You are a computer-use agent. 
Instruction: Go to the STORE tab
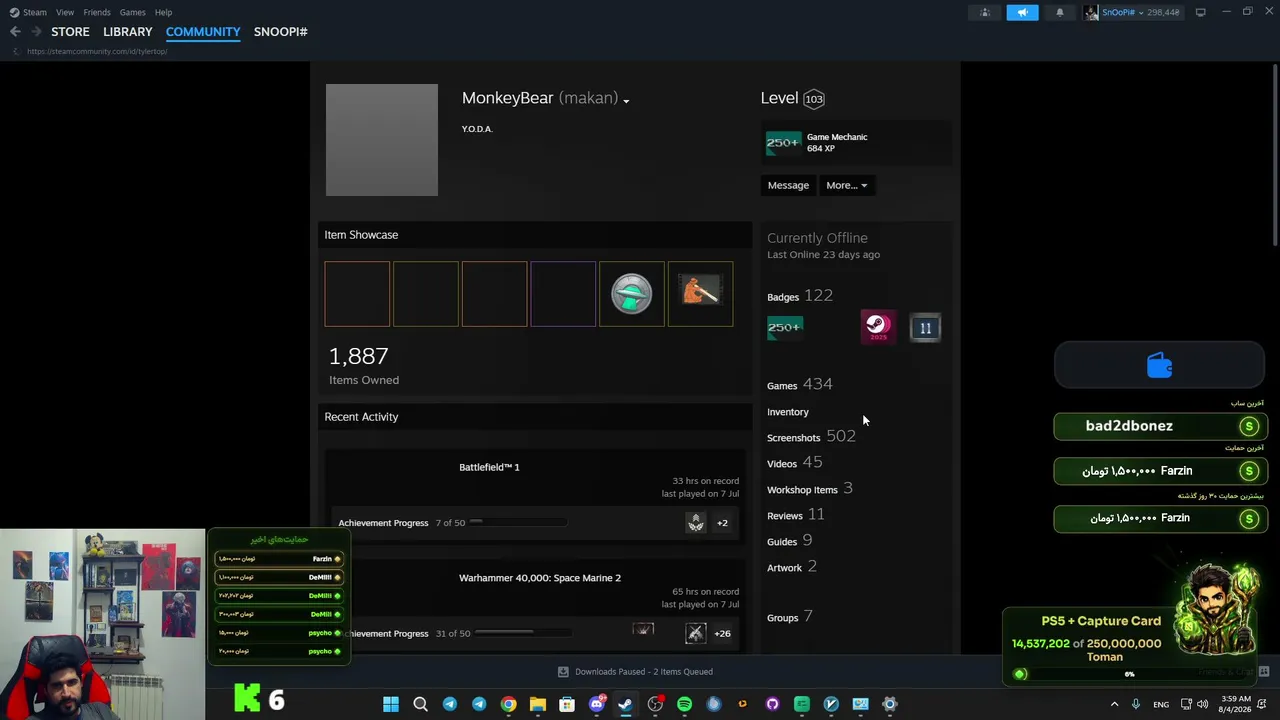coord(70,32)
